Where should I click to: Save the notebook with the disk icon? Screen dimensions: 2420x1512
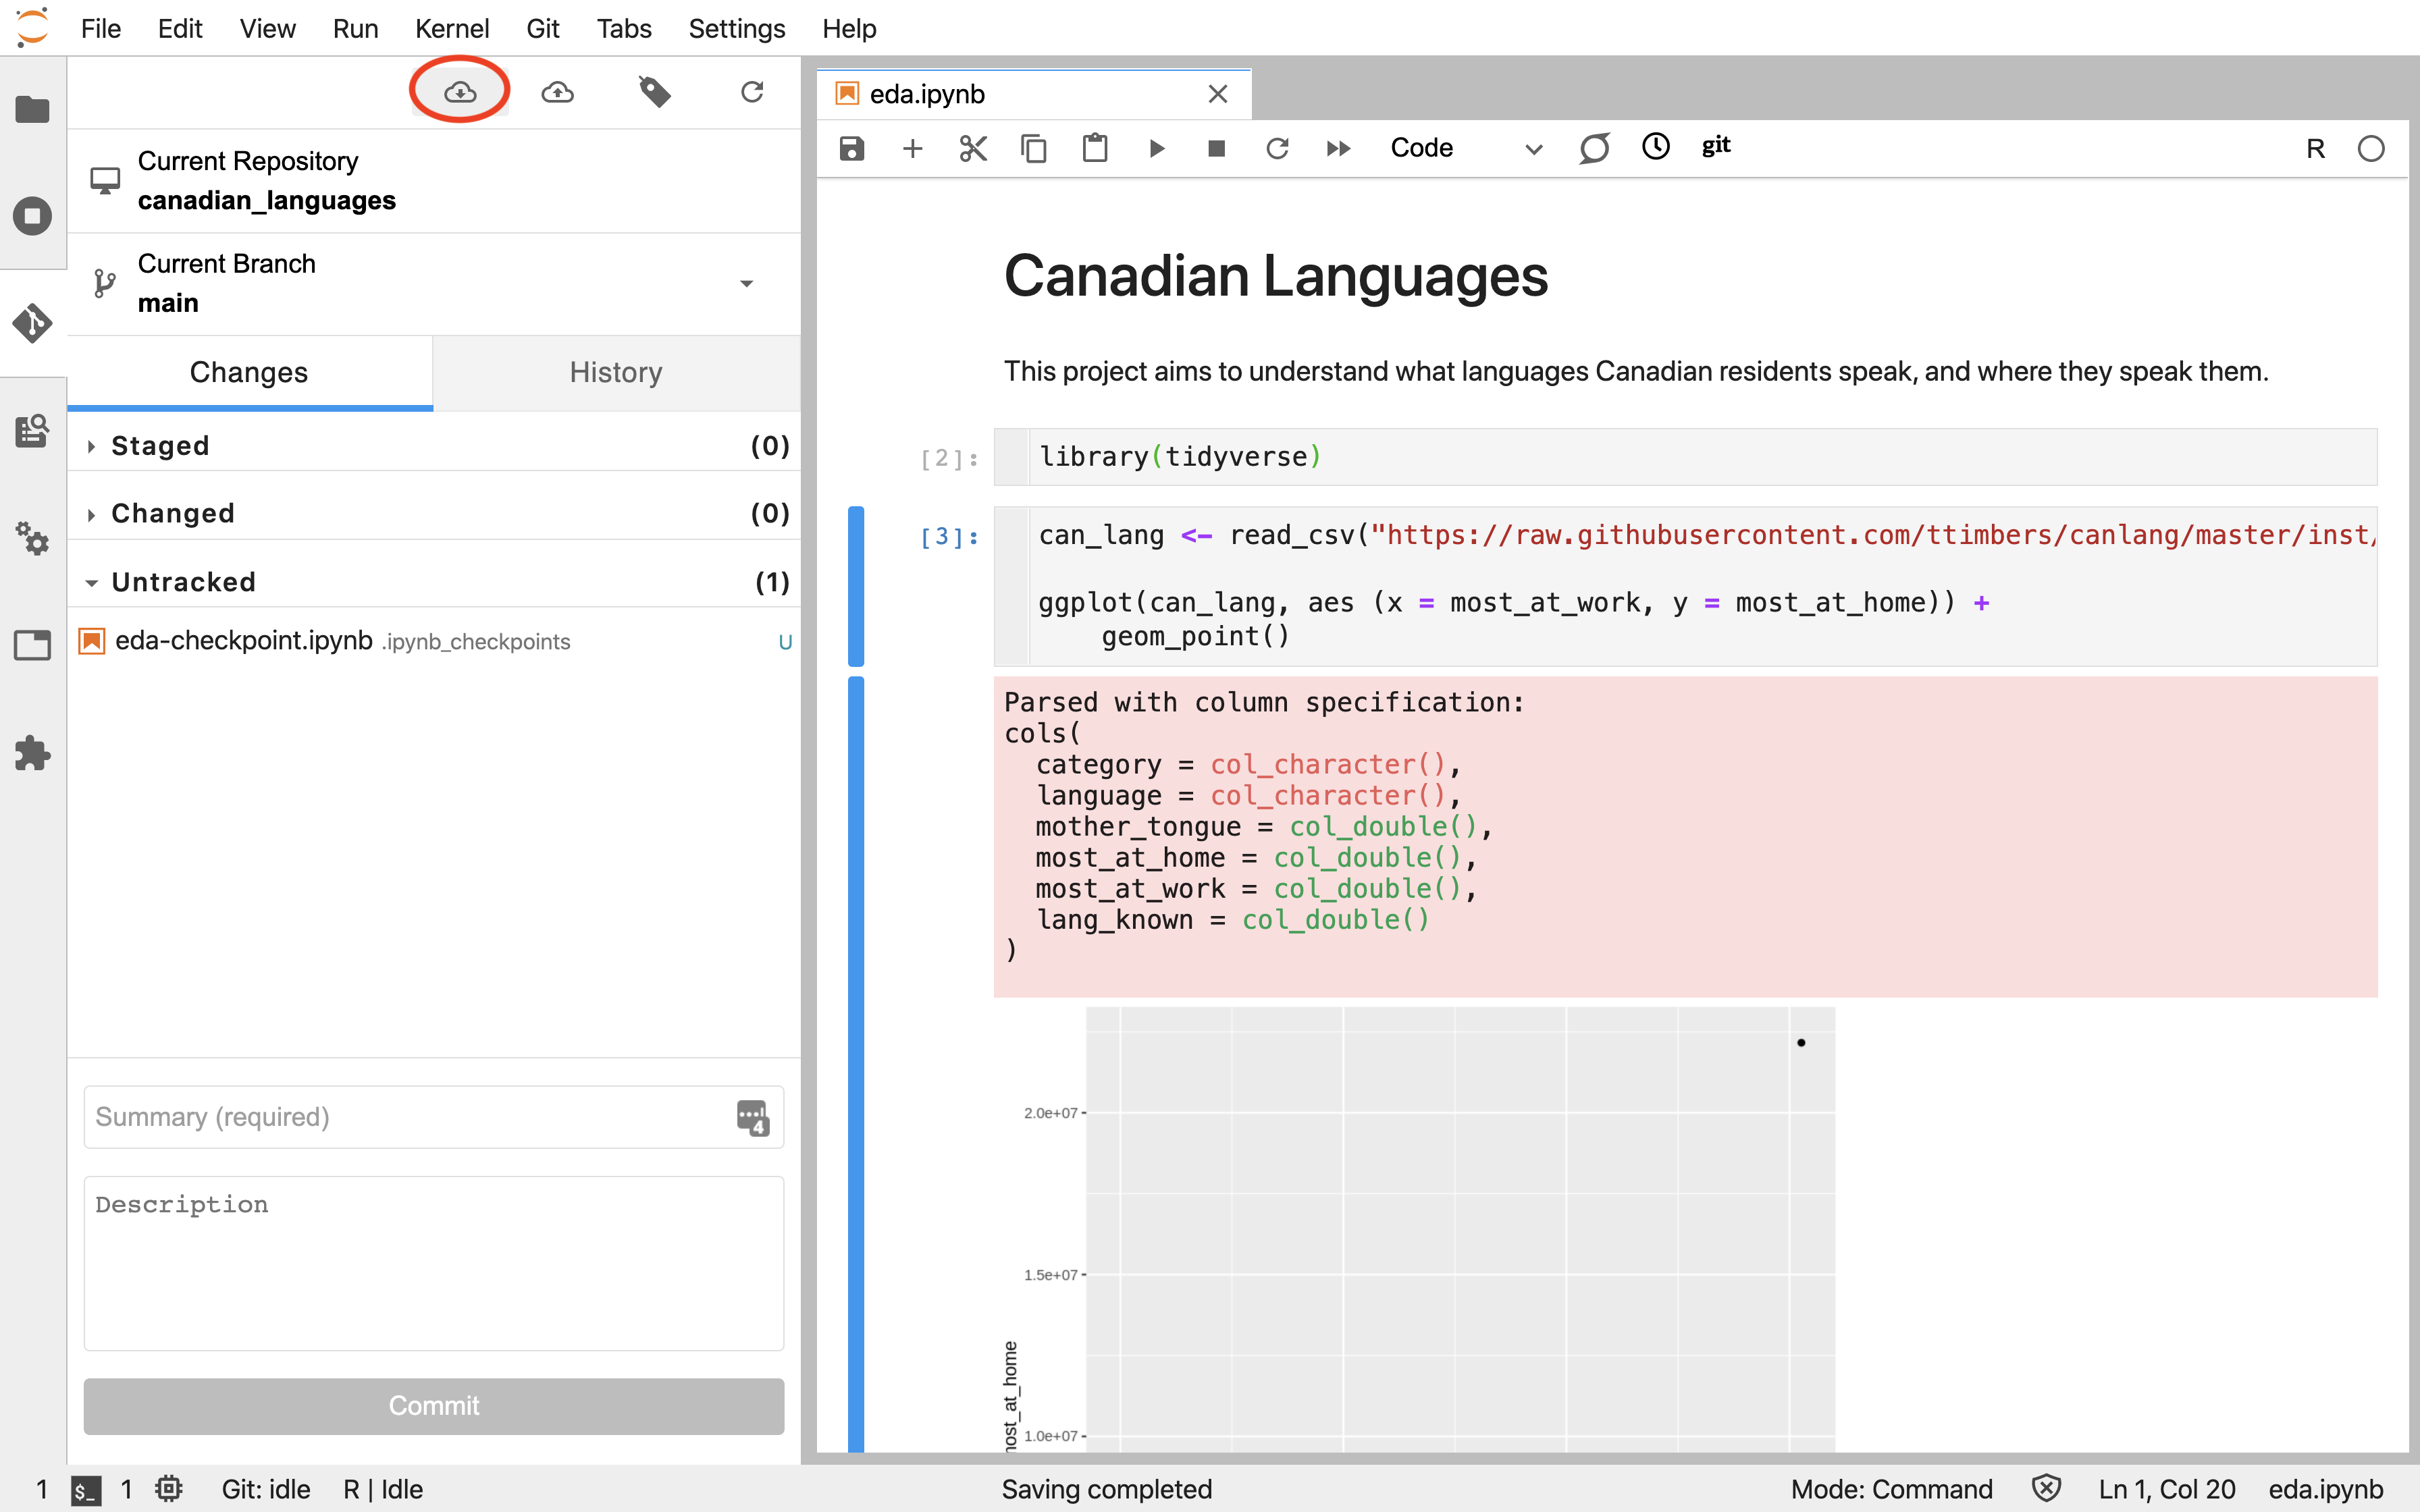coord(851,148)
